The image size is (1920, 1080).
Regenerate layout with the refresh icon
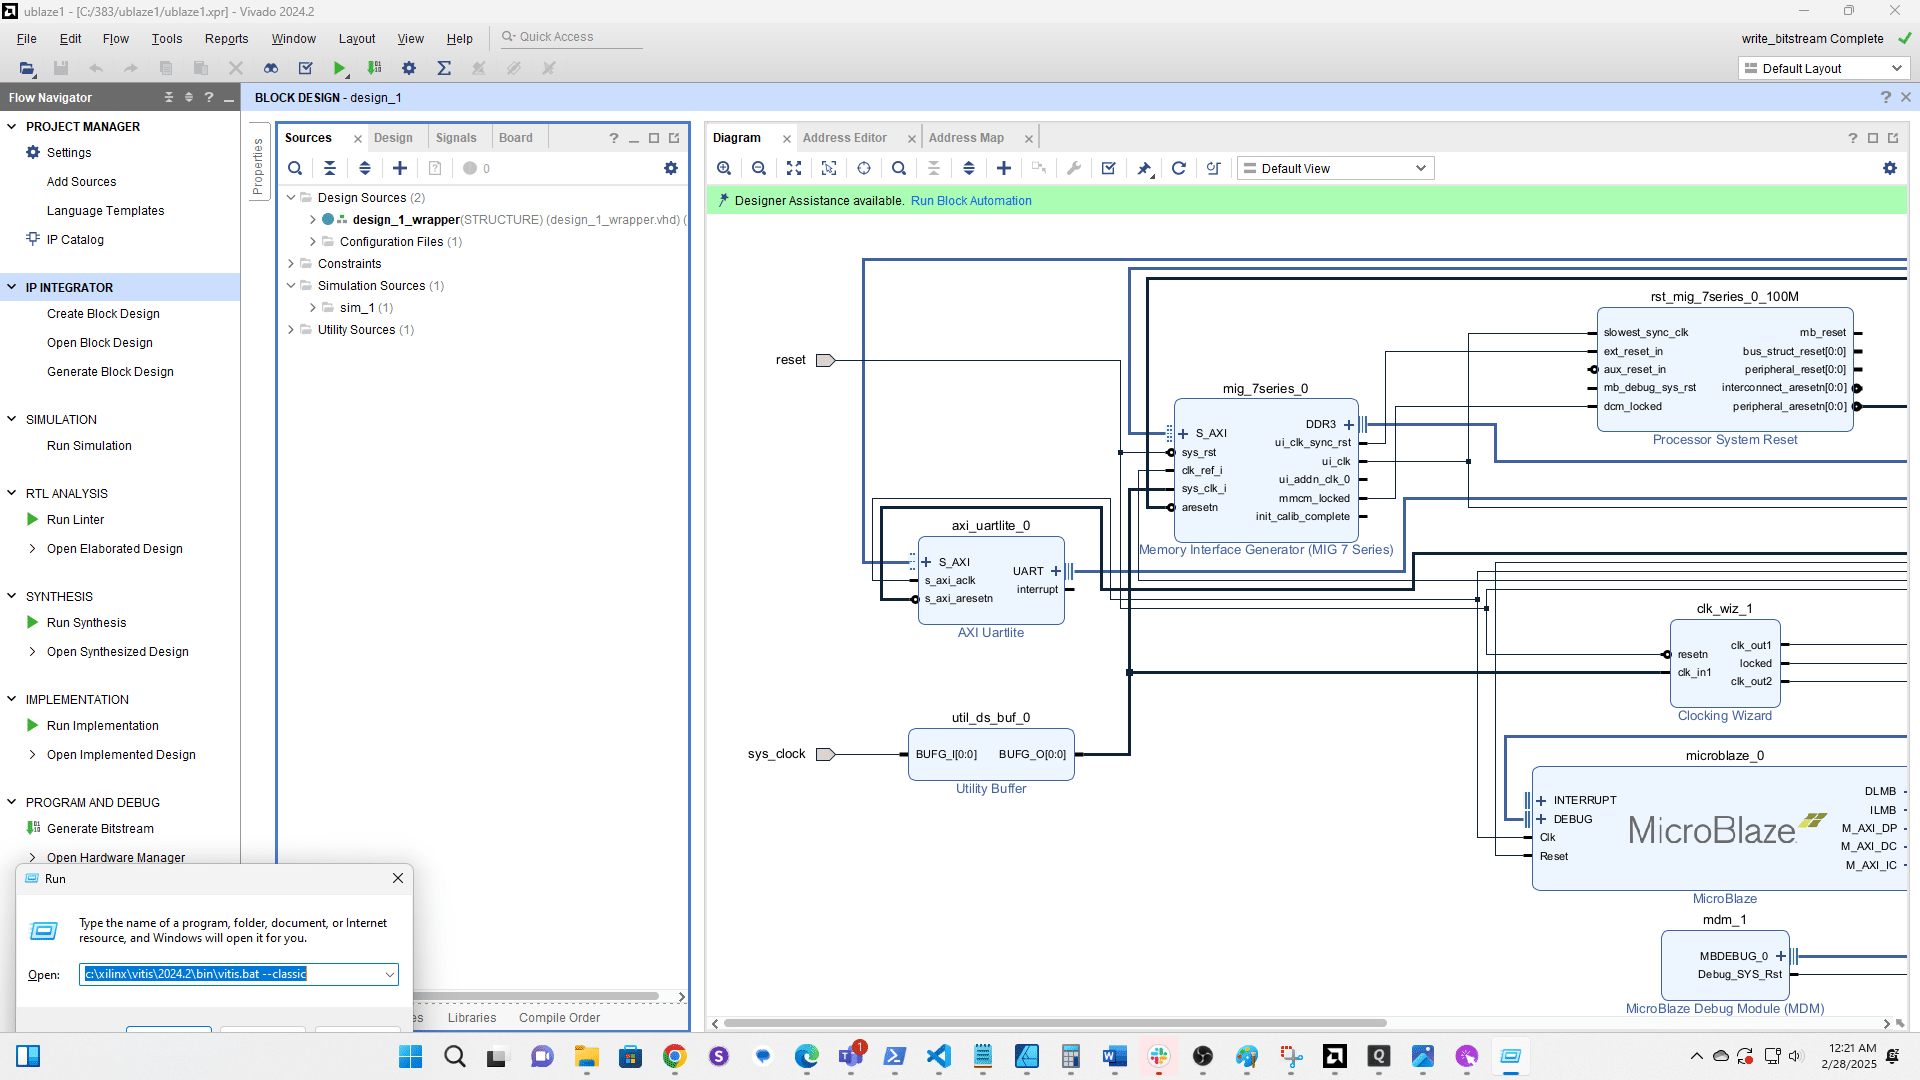coord(1179,168)
